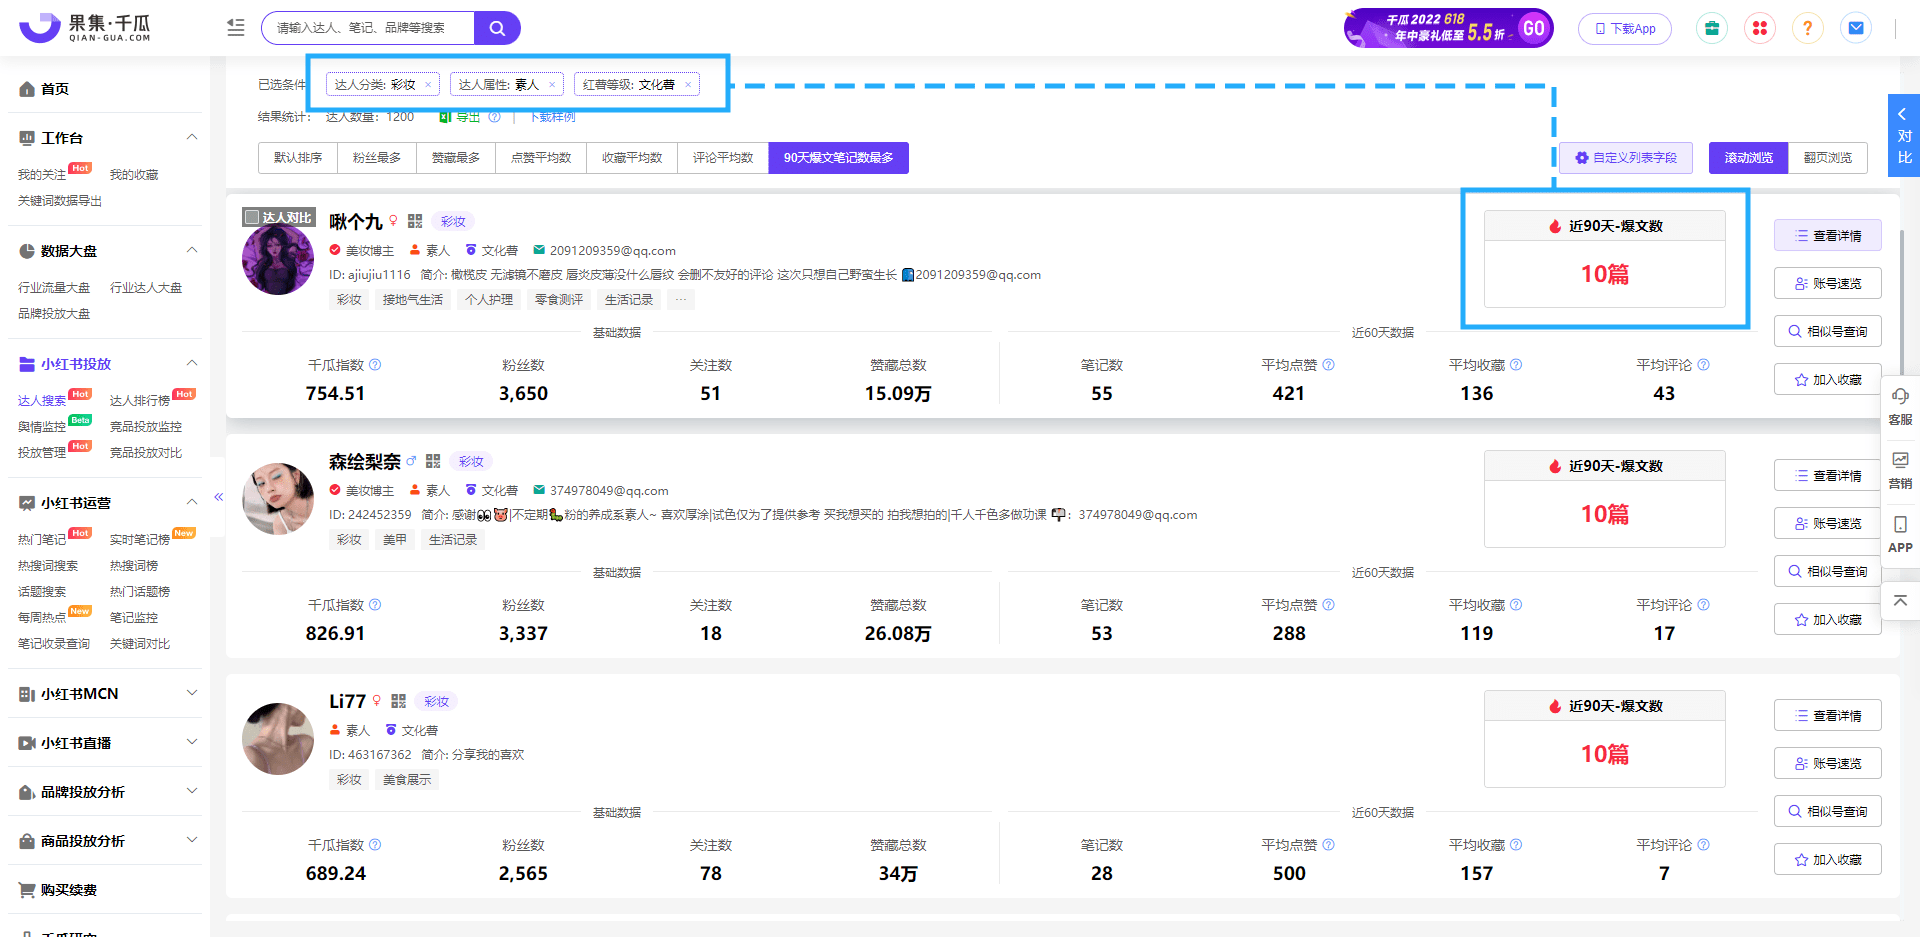The height and width of the screenshot is (937, 1920).
Task: Switch to 翻页浏览 mode
Action: click(1828, 158)
